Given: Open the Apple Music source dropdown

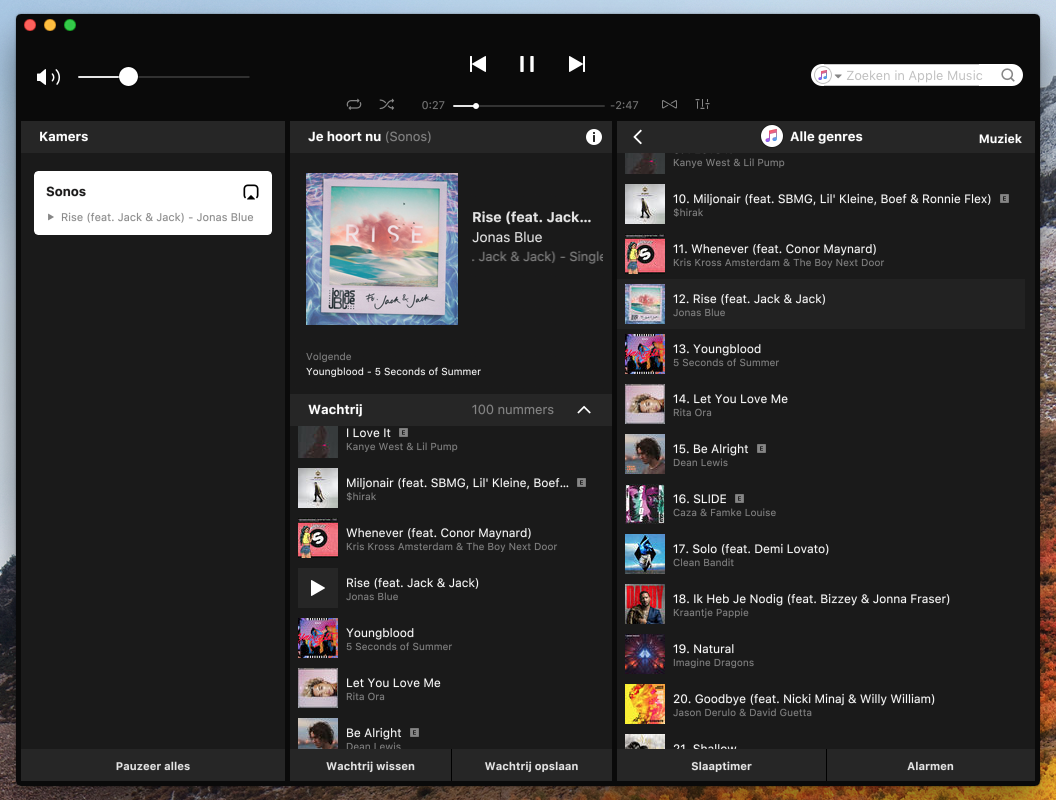Looking at the screenshot, I should [828, 76].
